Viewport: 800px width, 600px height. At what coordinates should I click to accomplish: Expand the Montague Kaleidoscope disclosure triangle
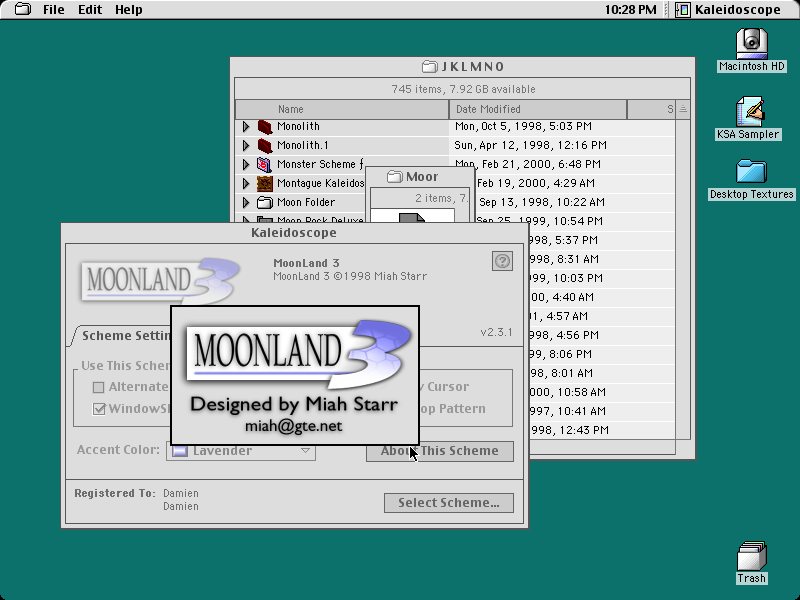[246, 183]
